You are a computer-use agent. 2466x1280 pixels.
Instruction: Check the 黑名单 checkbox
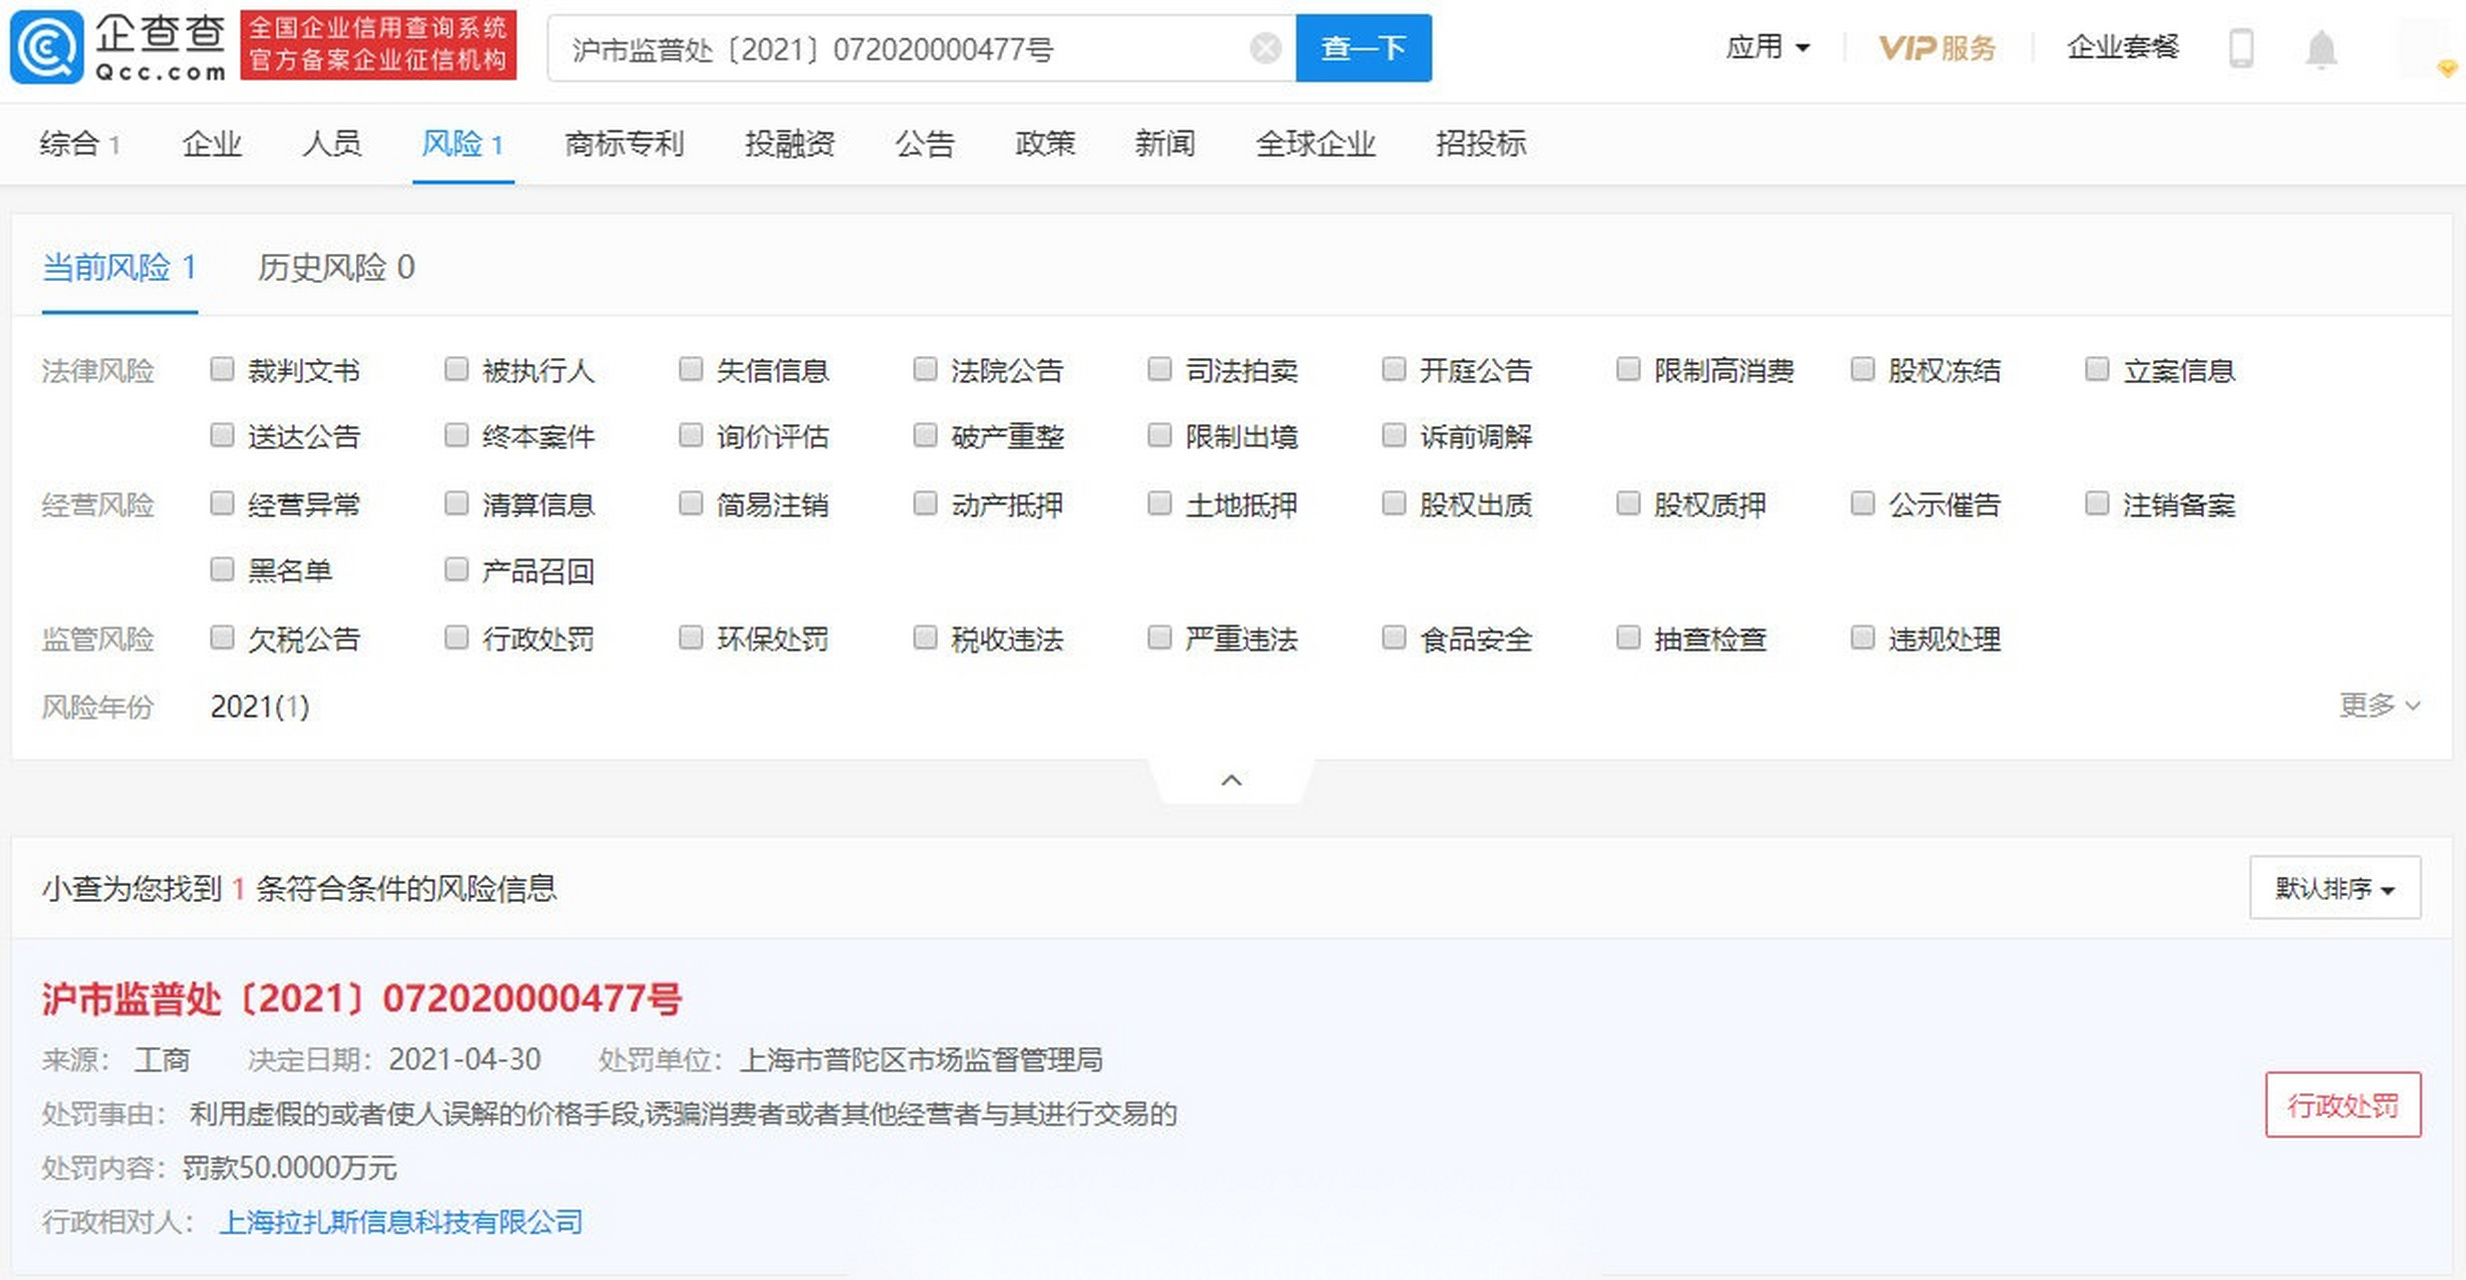(222, 569)
